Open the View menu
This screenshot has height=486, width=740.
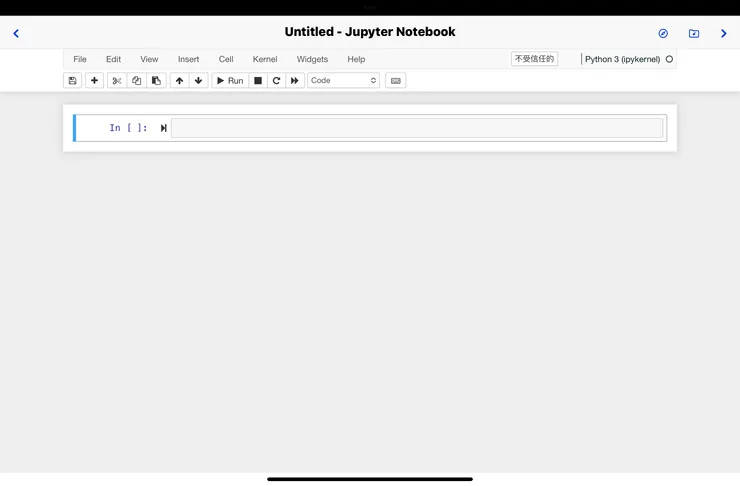pyautogui.click(x=149, y=59)
